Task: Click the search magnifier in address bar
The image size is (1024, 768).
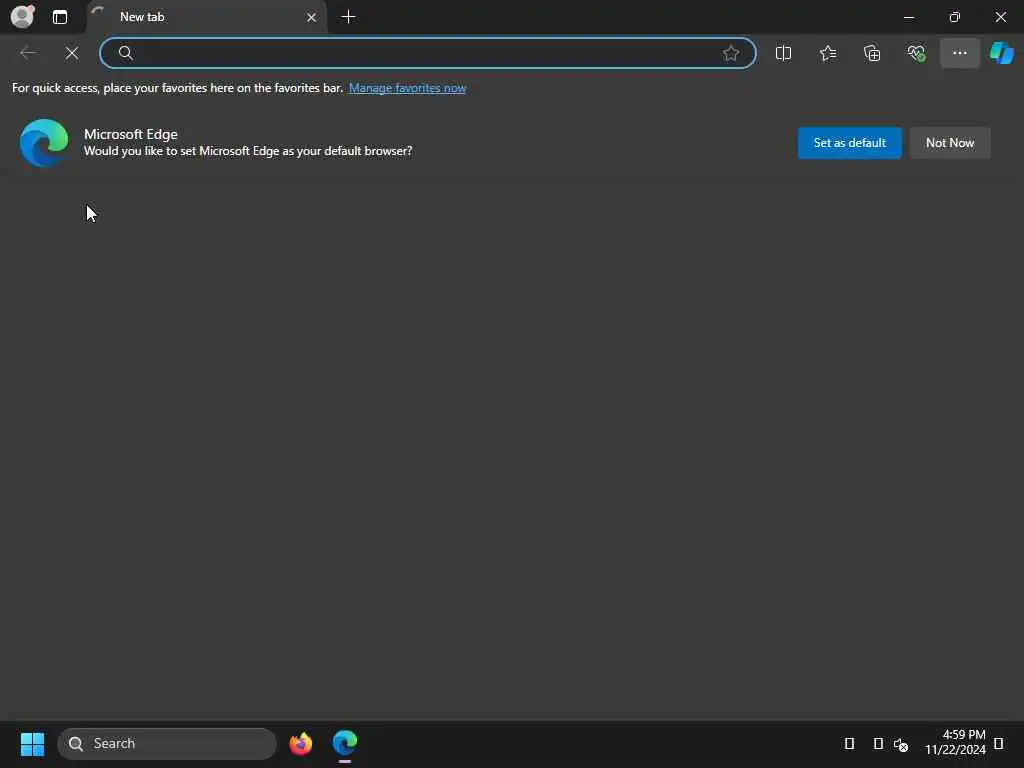Action: point(125,53)
